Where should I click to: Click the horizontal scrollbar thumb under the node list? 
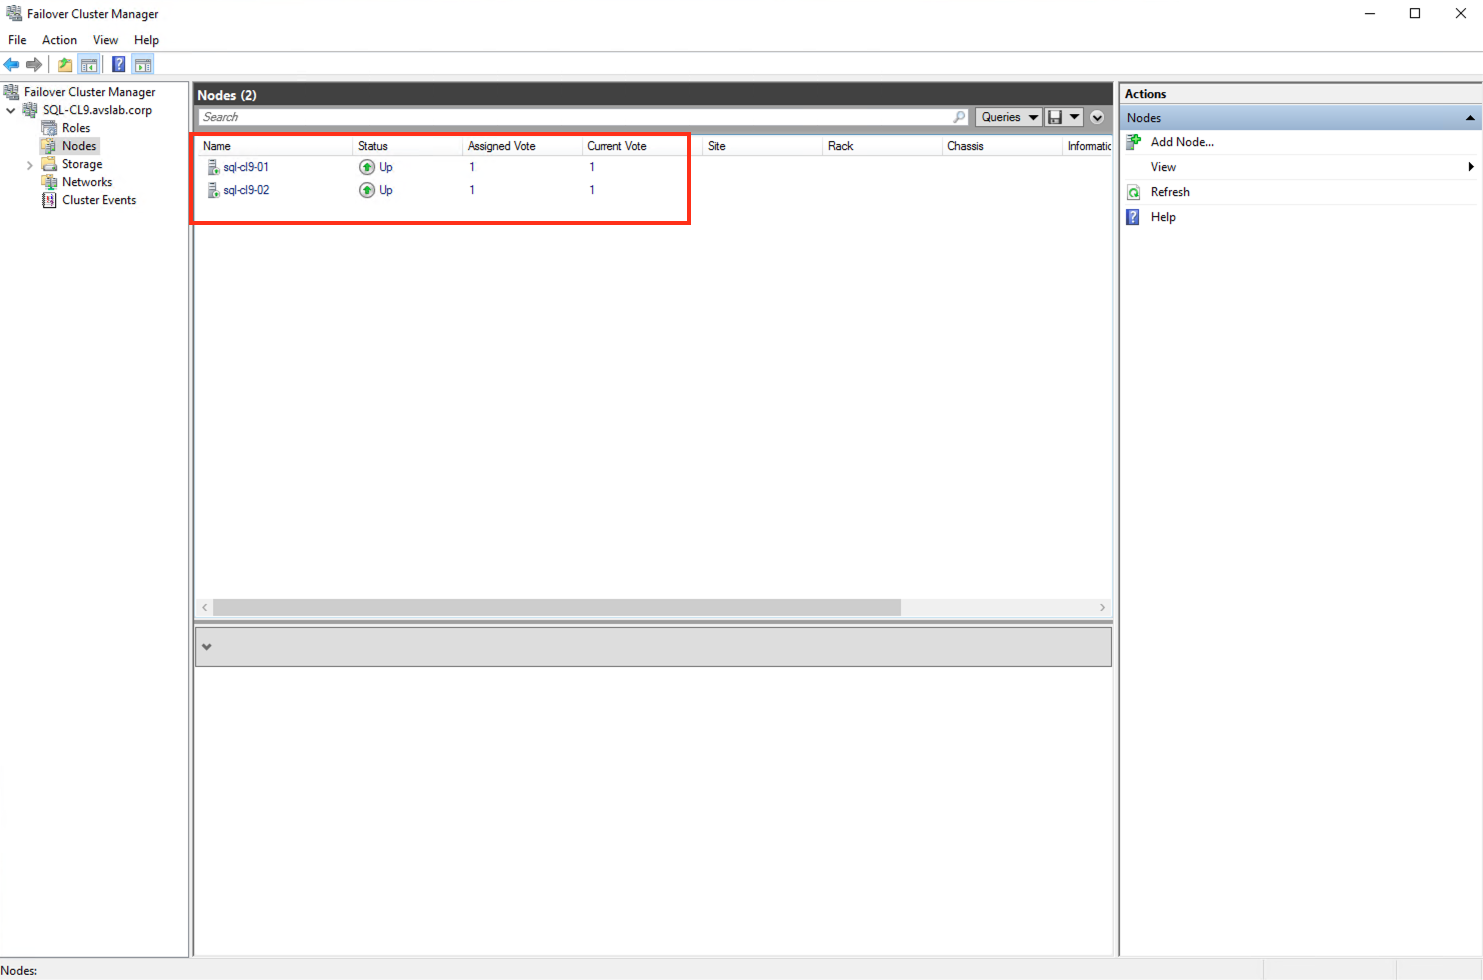[x=557, y=608]
